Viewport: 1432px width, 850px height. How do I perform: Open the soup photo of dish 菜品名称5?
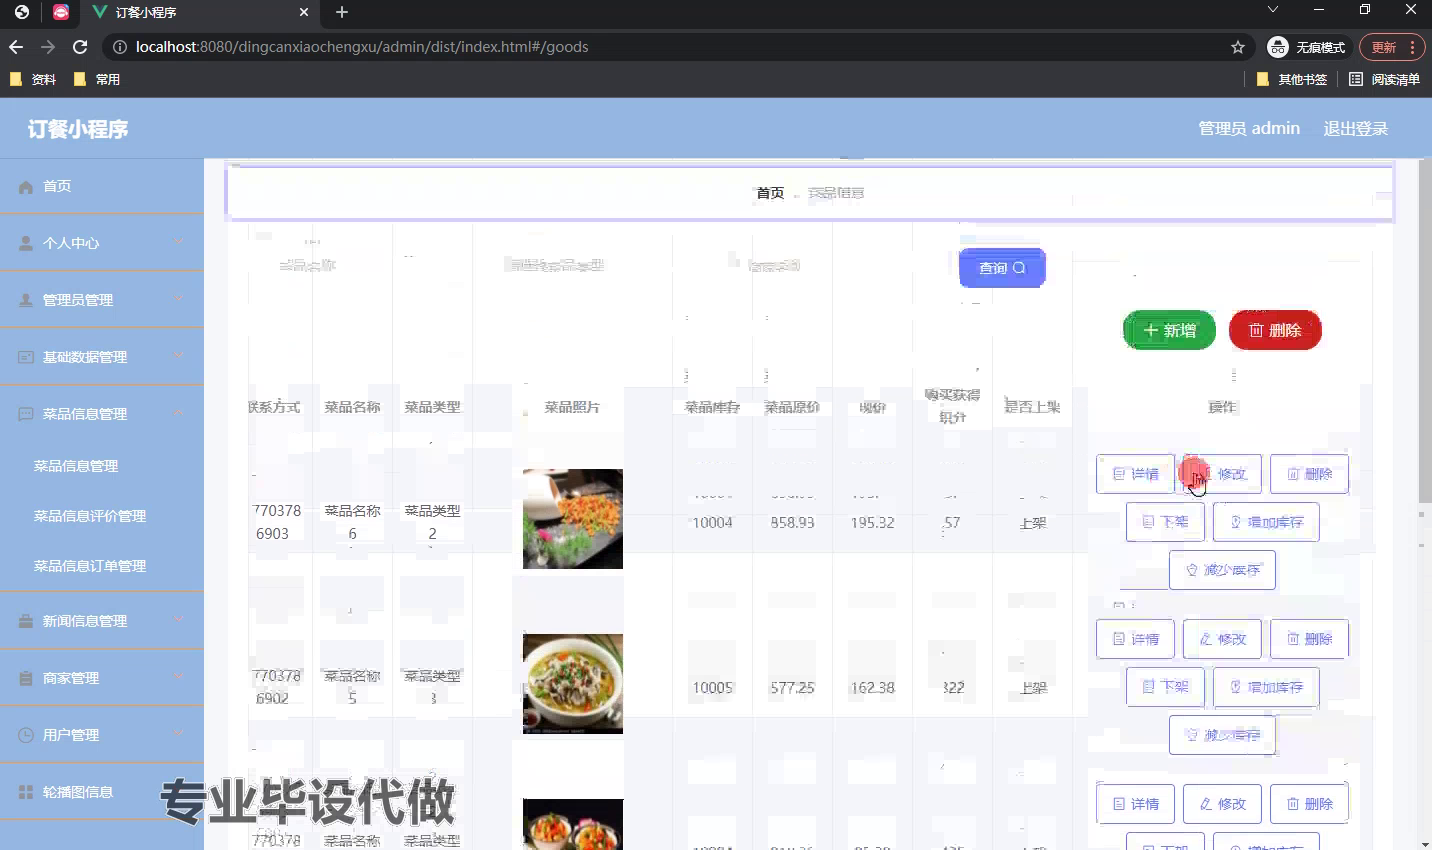(573, 684)
